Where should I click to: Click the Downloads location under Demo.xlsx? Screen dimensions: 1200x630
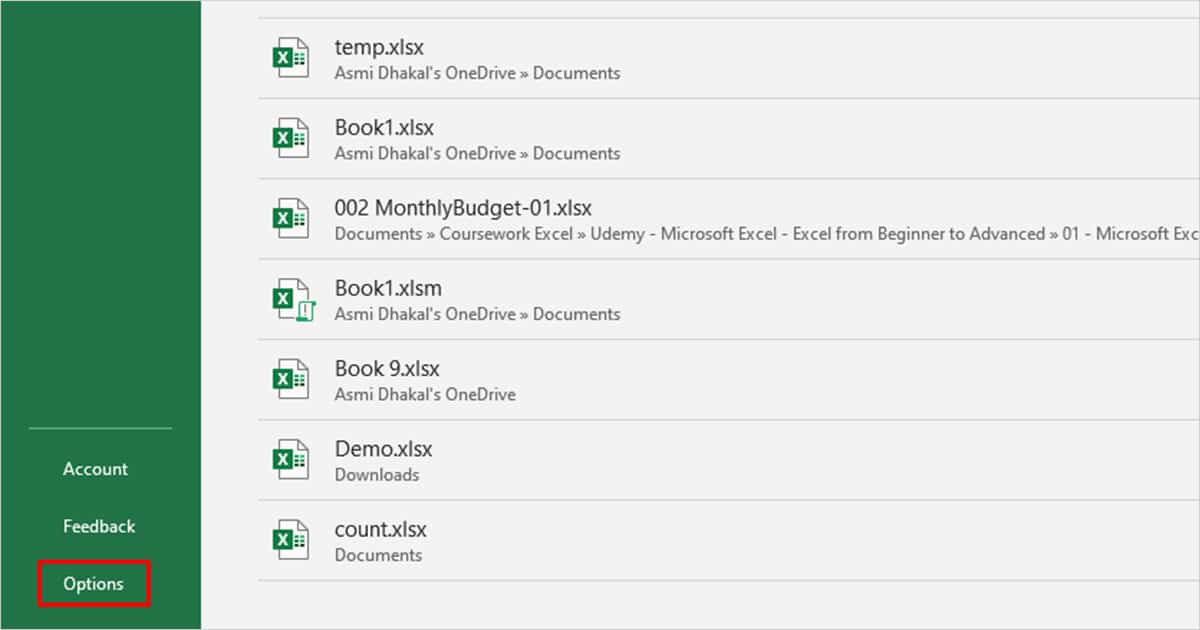point(378,475)
